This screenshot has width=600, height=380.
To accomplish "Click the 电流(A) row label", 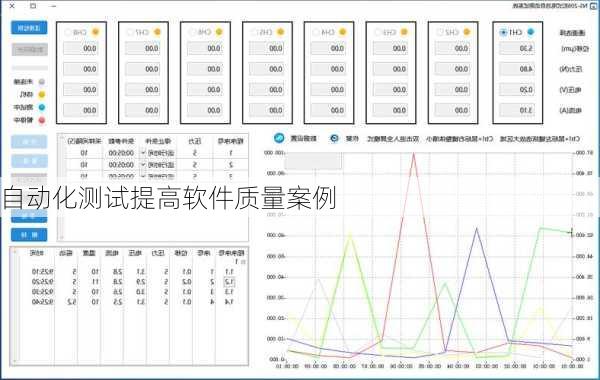I will click(x=571, y=111).
